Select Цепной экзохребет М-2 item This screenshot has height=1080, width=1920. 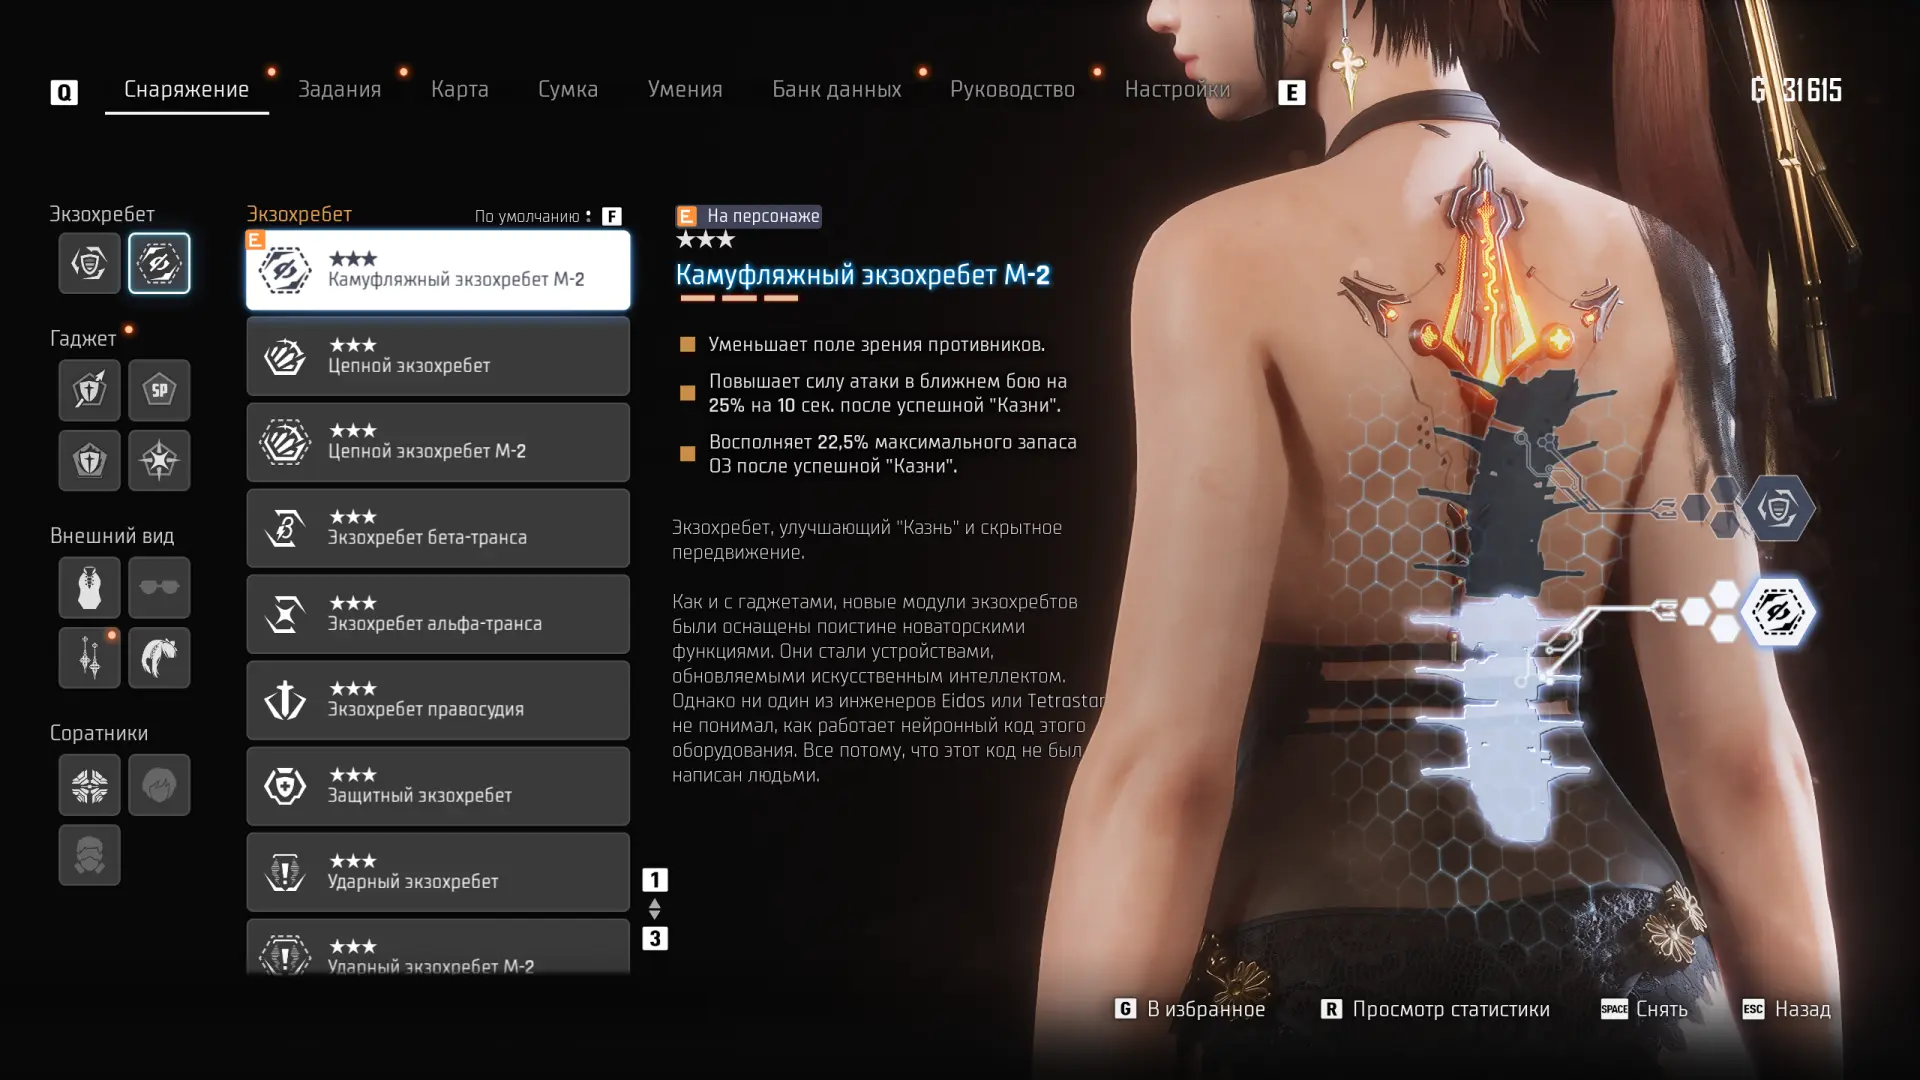pyautogui.click(x=438, y=442)
